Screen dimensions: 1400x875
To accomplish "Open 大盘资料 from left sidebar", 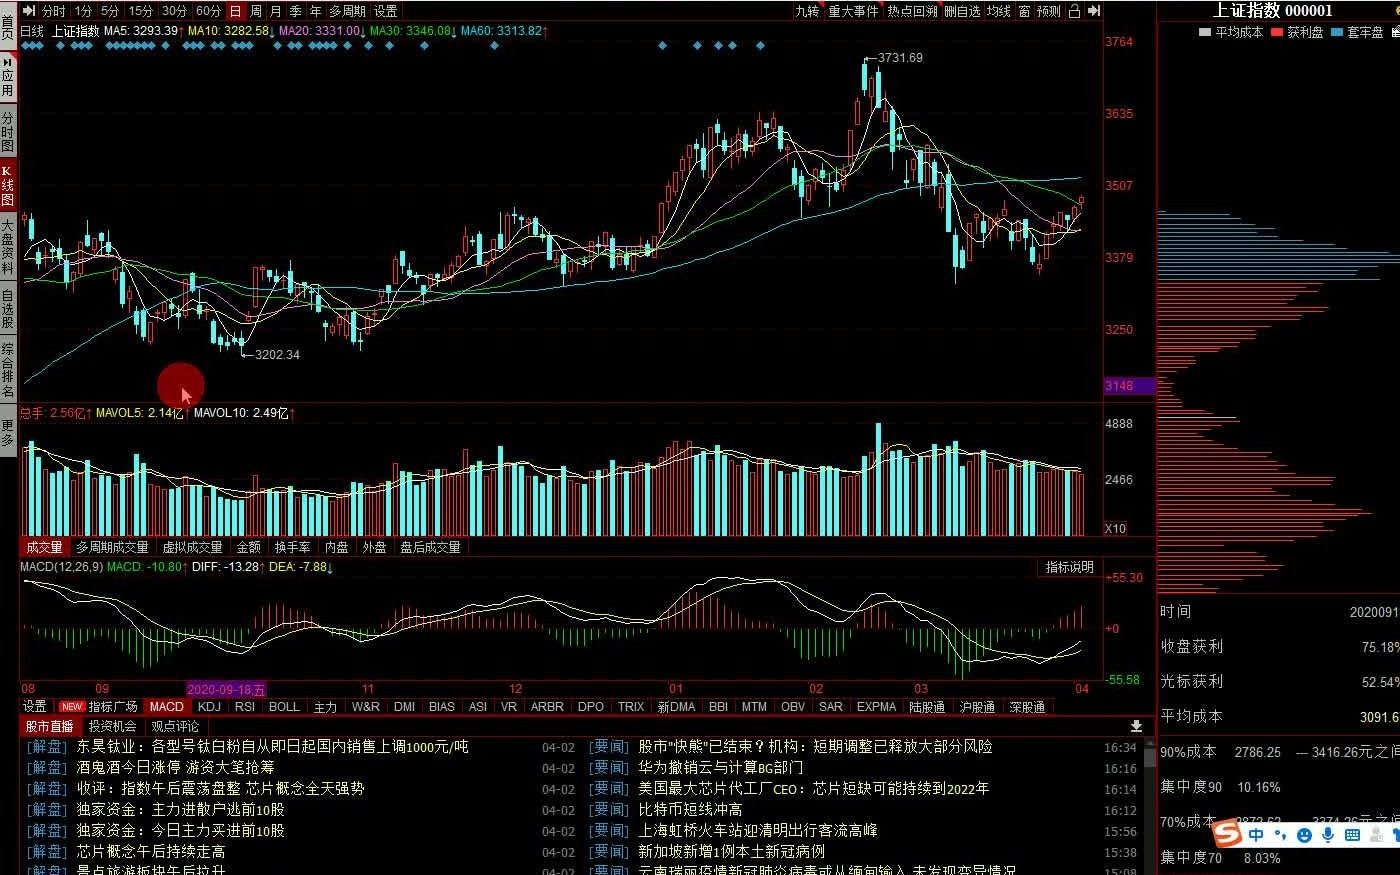I will [x=7, y=246].
